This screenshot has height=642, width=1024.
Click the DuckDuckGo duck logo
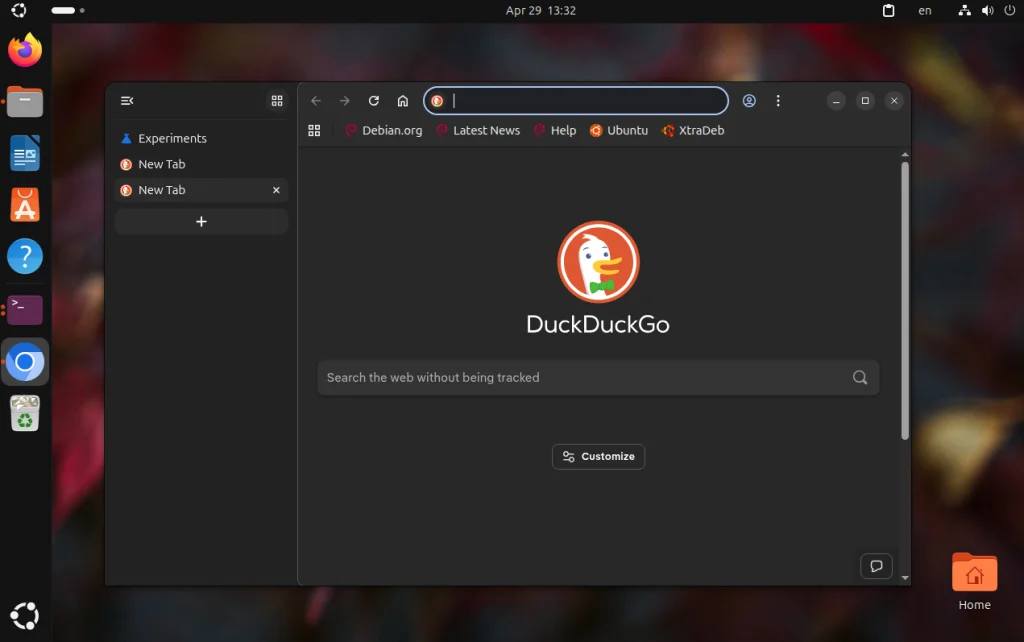click(x=598, y=262)
